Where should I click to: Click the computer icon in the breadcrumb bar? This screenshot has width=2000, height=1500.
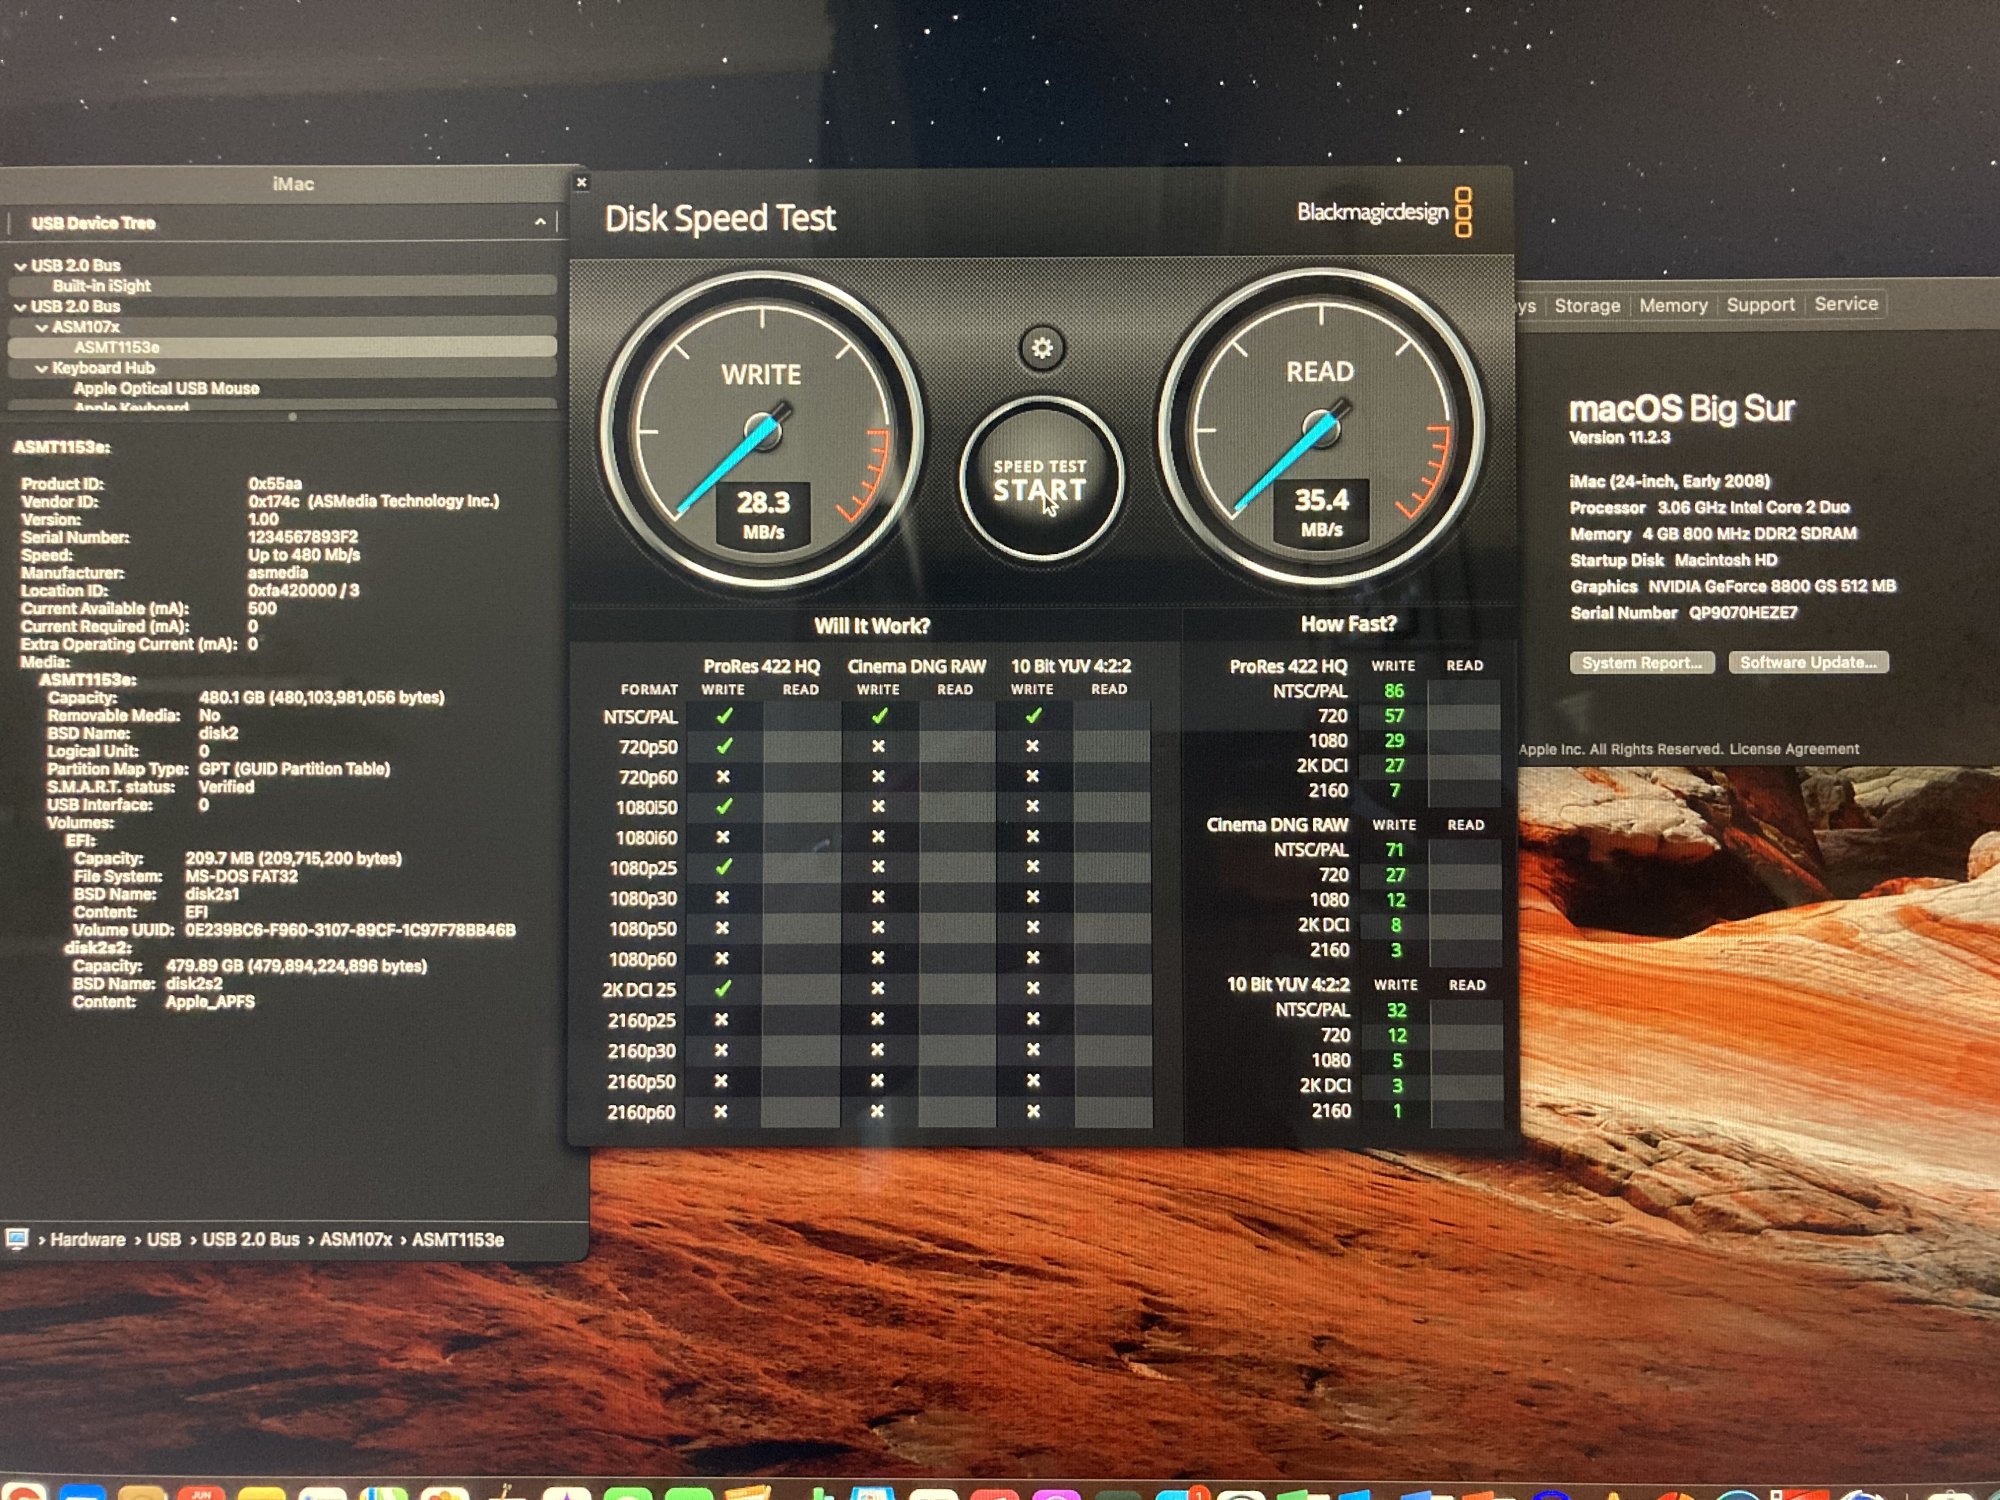17,1239
